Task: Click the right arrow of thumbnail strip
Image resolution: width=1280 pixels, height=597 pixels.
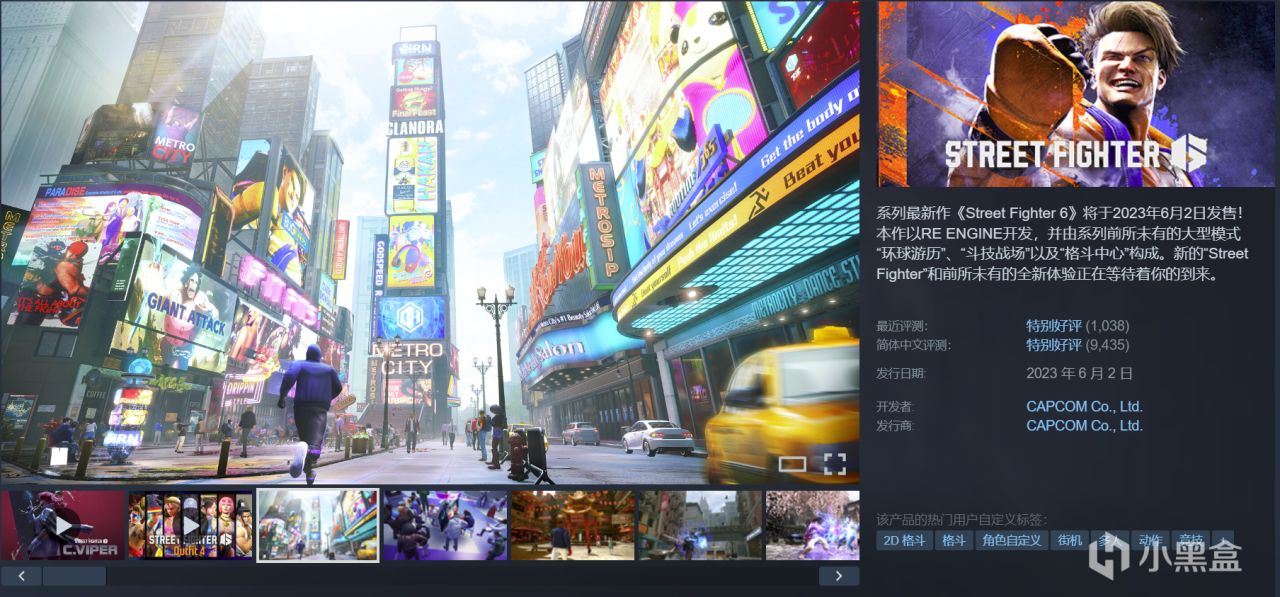Action: [x=839, y=576]
